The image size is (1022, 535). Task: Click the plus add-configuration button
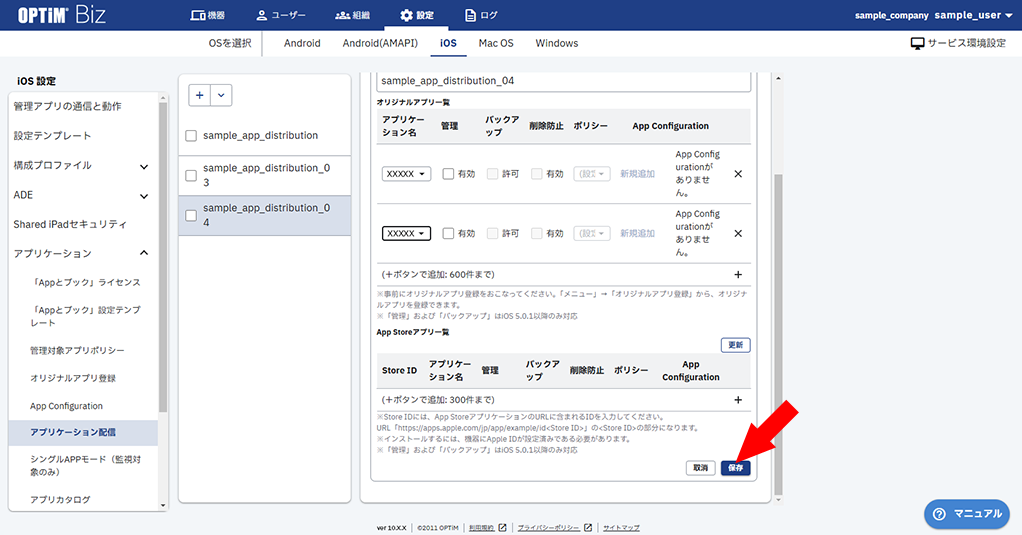coord(199,95)
